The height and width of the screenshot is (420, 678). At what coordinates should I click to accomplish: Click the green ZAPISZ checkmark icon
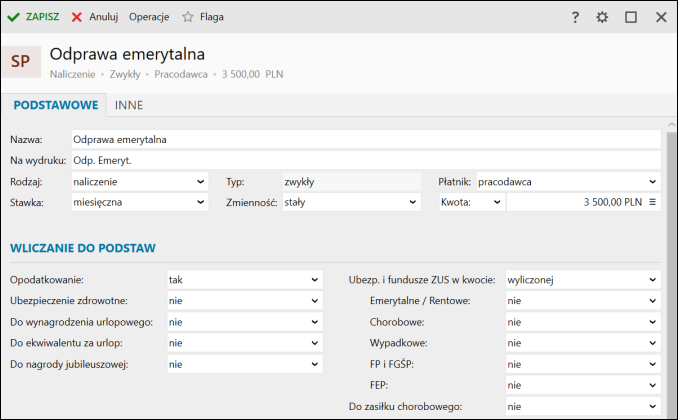(13, 17)
